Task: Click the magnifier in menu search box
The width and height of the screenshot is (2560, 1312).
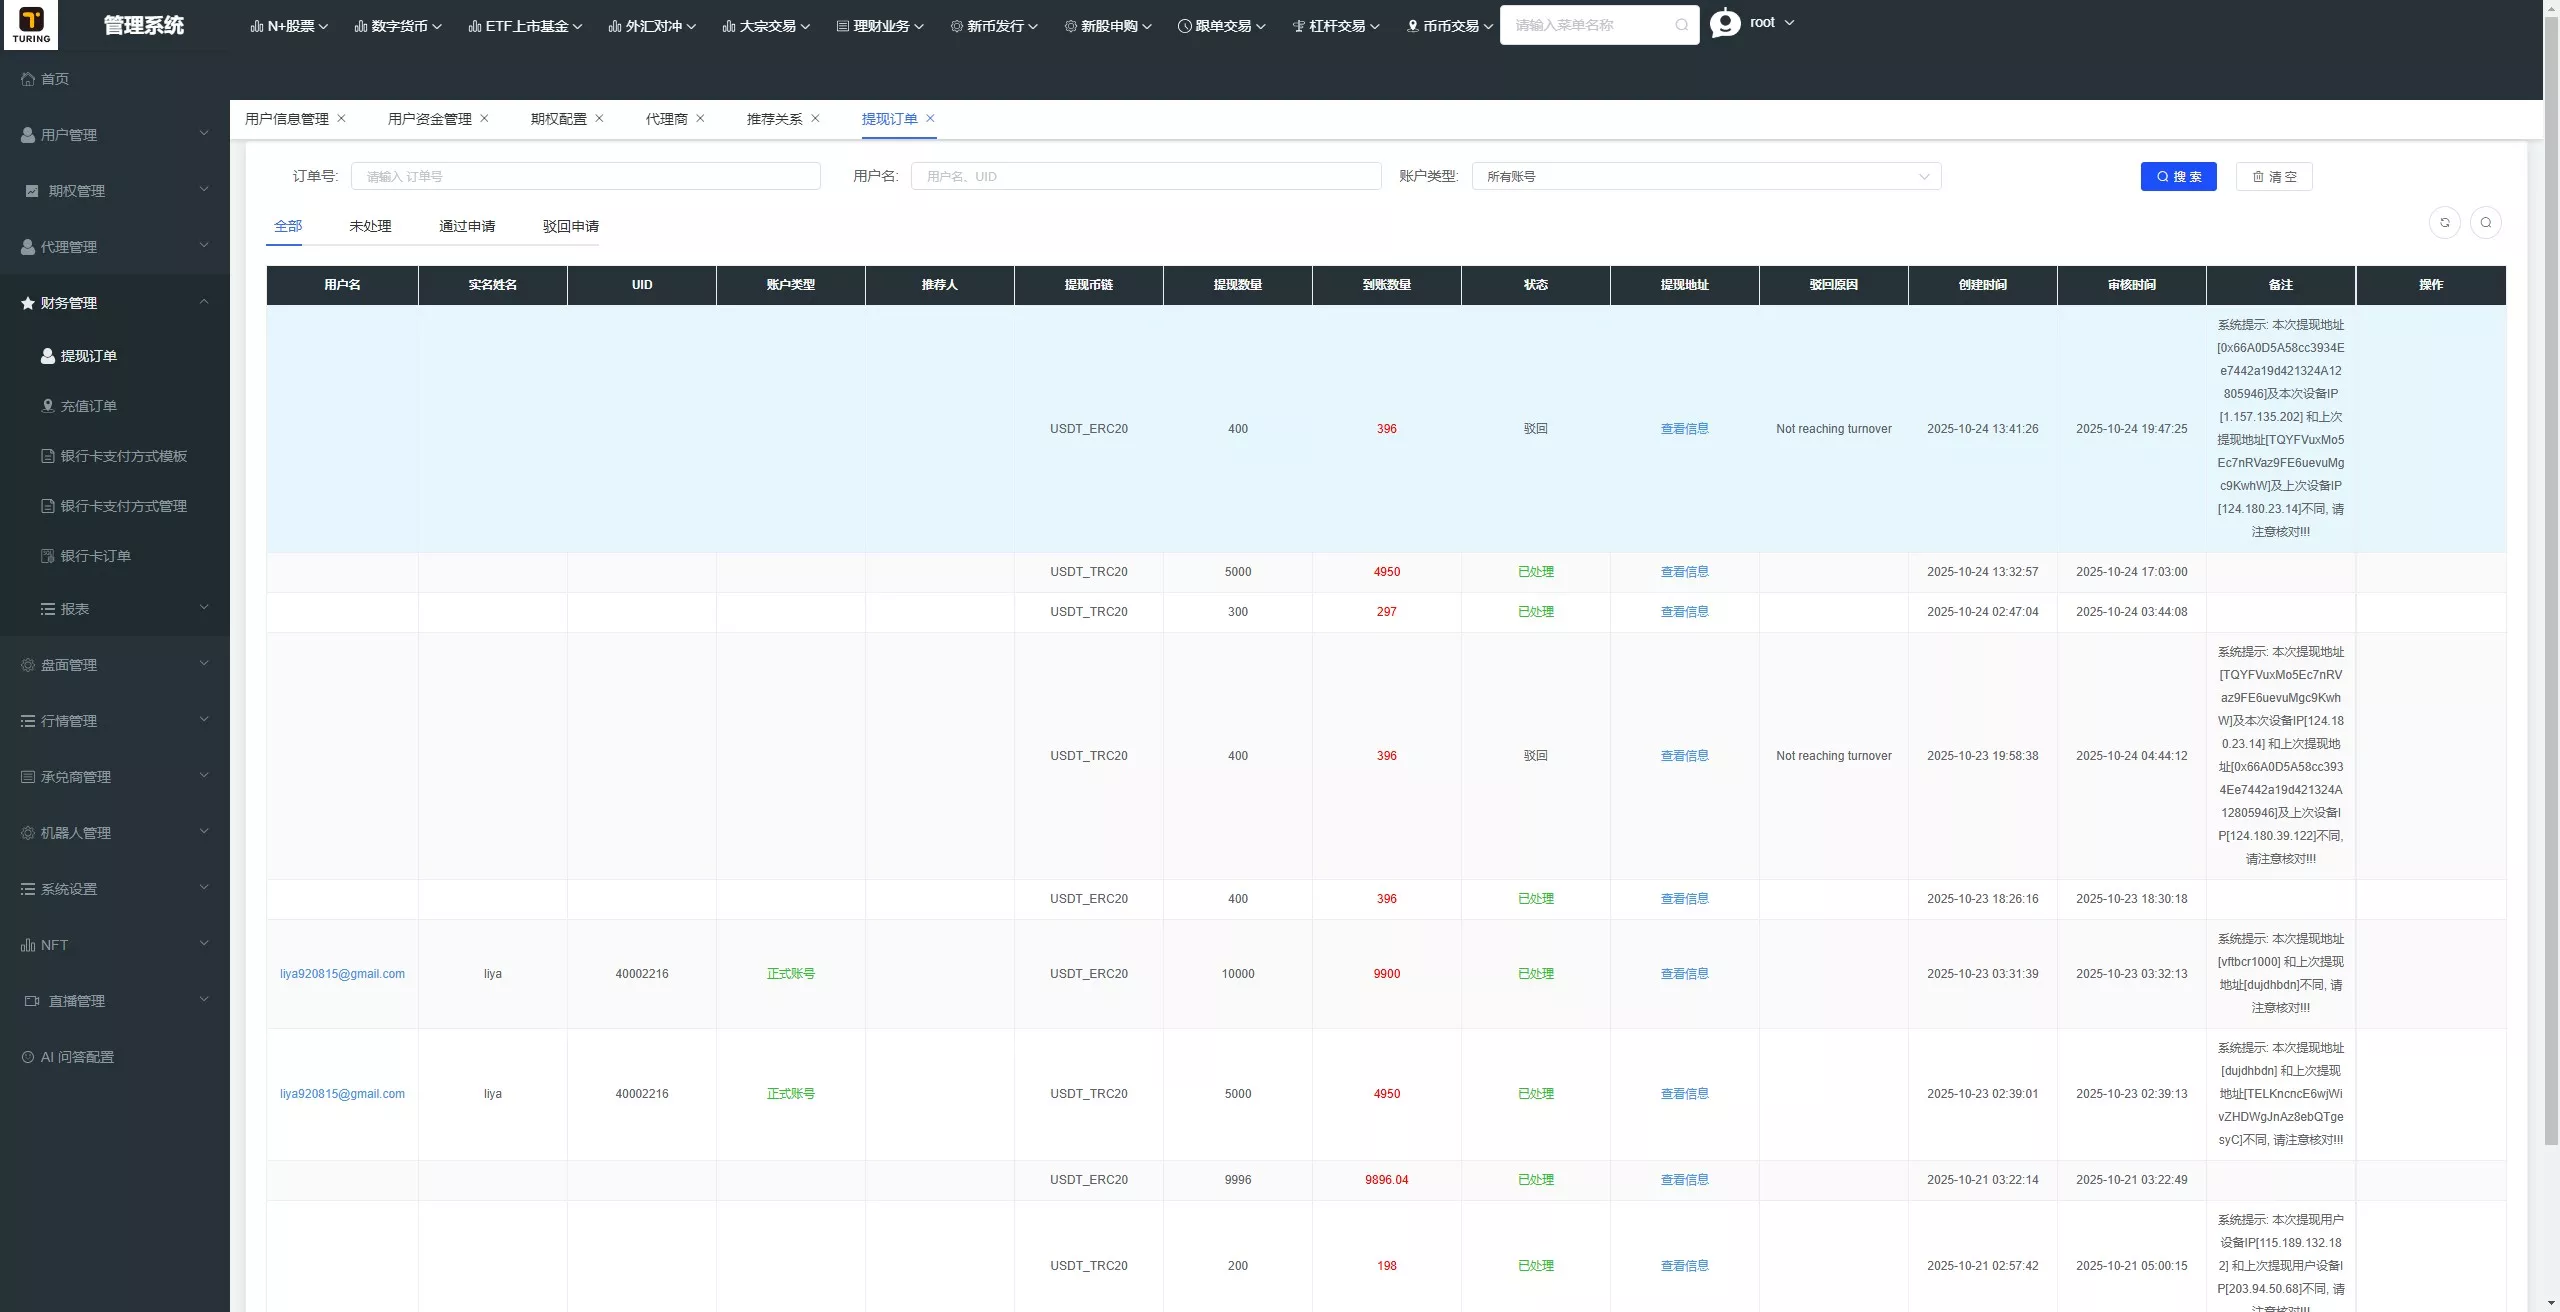Action: 1681,25
